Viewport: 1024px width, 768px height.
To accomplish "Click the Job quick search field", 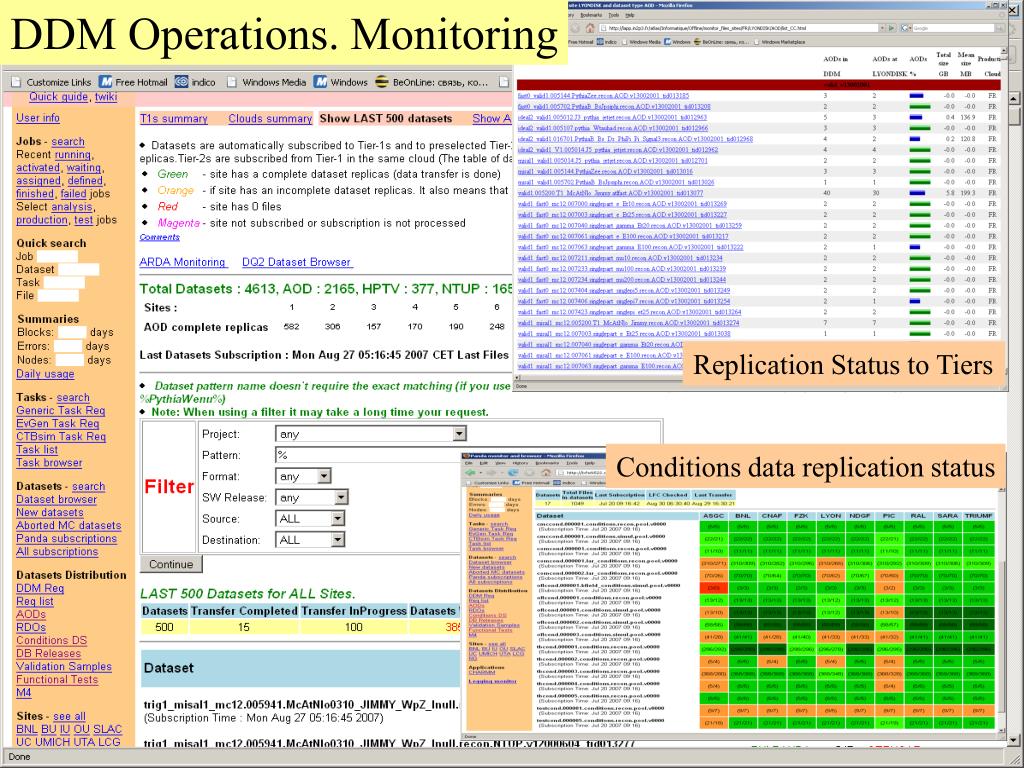I will 57,256.
